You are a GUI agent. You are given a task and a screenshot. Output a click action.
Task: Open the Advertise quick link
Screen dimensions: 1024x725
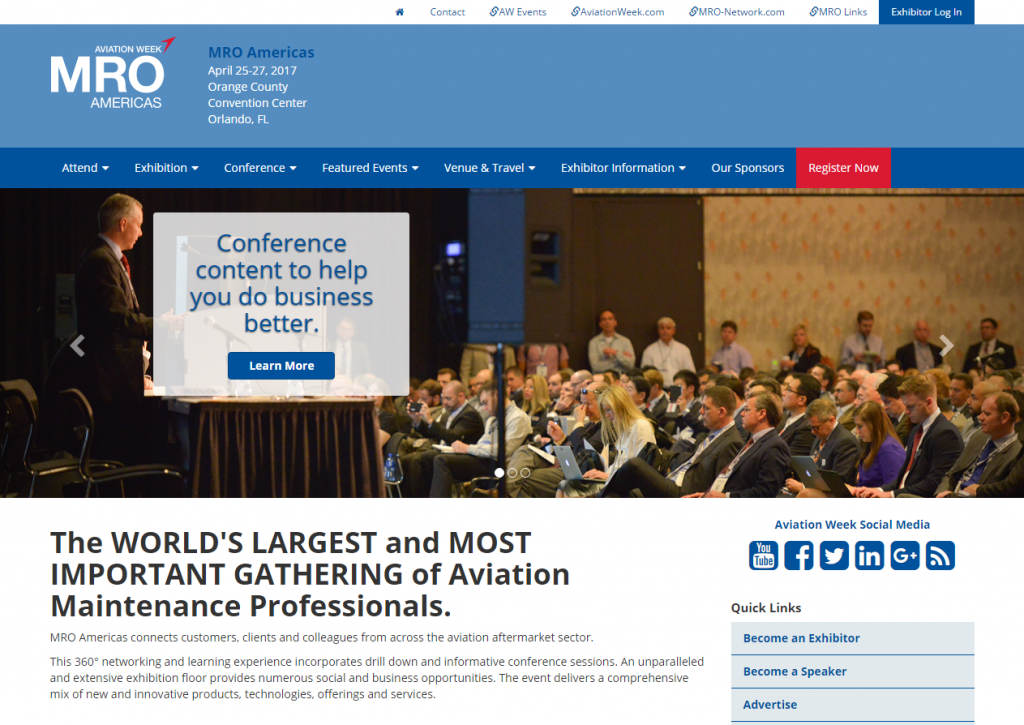tap(852, 705)
